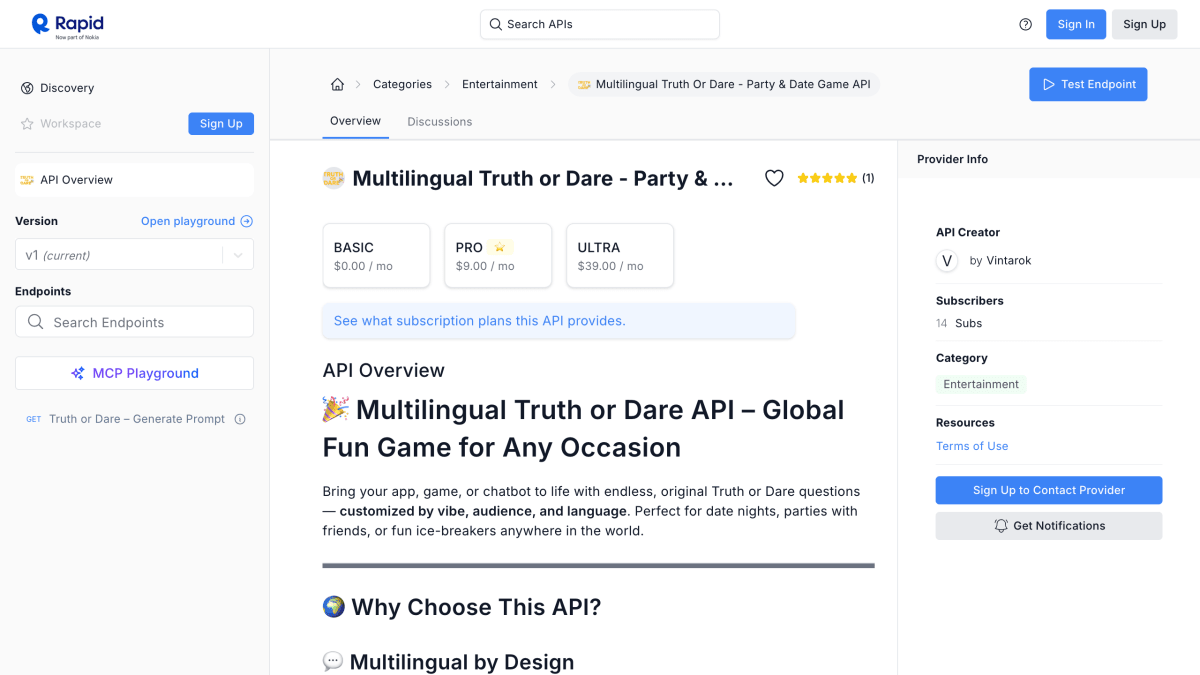The width and height of the screenshot is (1200, 675).
Task: Click the "(1)" review count
Action: pos(868,178)
